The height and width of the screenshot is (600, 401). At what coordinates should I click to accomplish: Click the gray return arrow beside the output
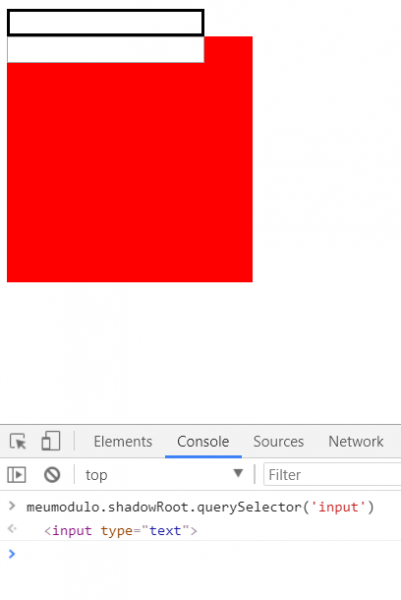[12, 528]
